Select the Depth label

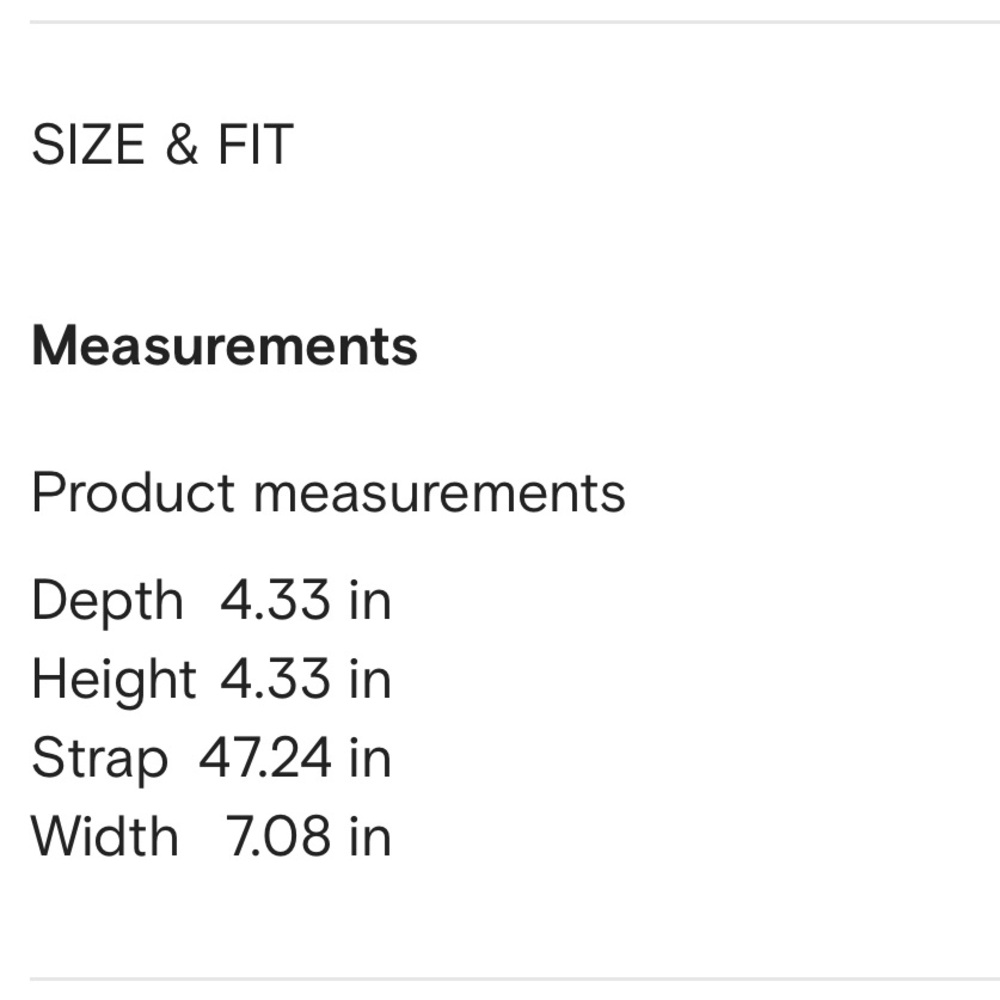[x=107, y=602]
